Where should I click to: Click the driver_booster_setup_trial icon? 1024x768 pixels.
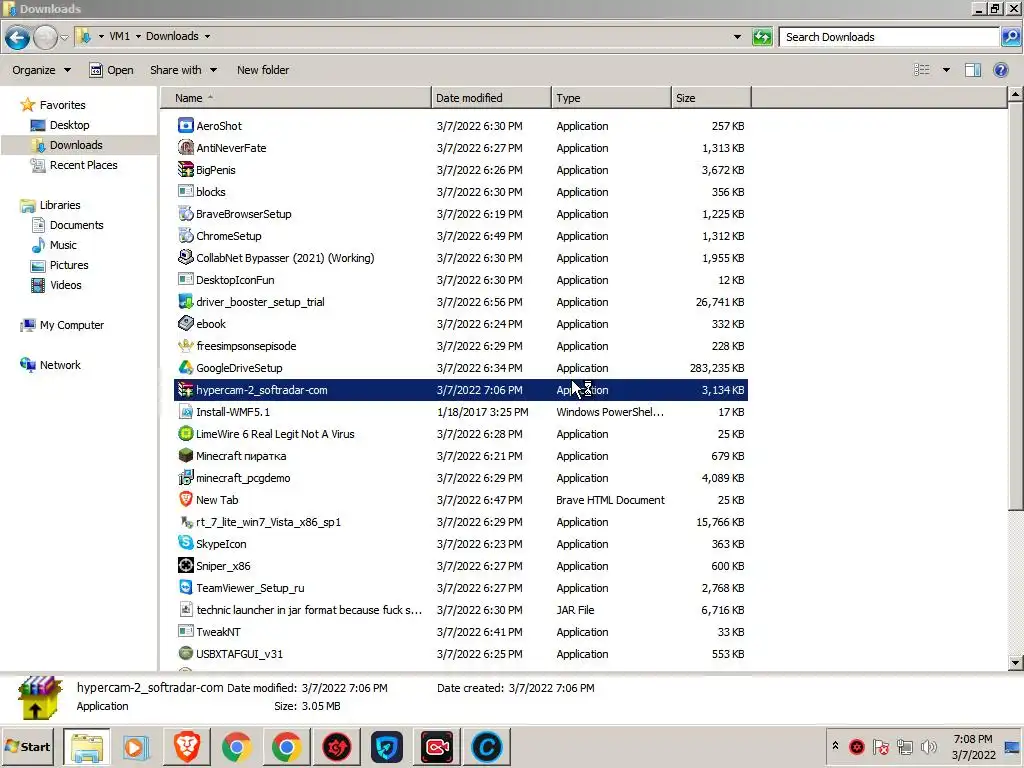pos(185,302)
